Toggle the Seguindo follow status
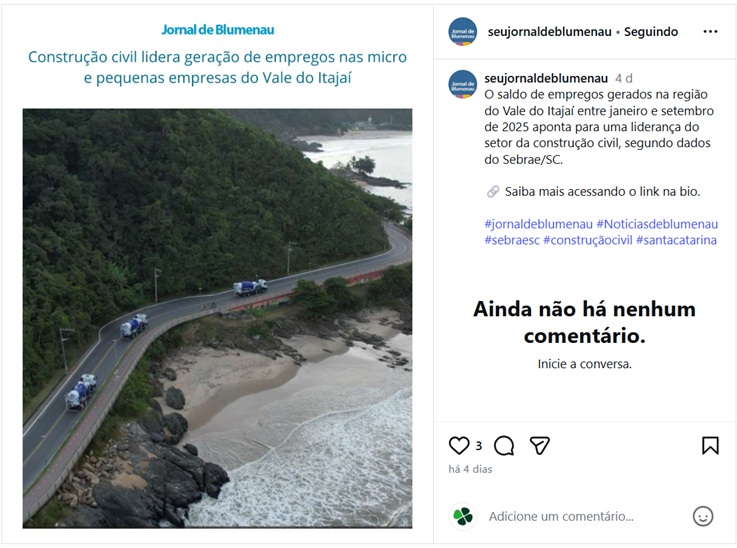Screen dimensions: 737x548 click(x=651, y=32)
